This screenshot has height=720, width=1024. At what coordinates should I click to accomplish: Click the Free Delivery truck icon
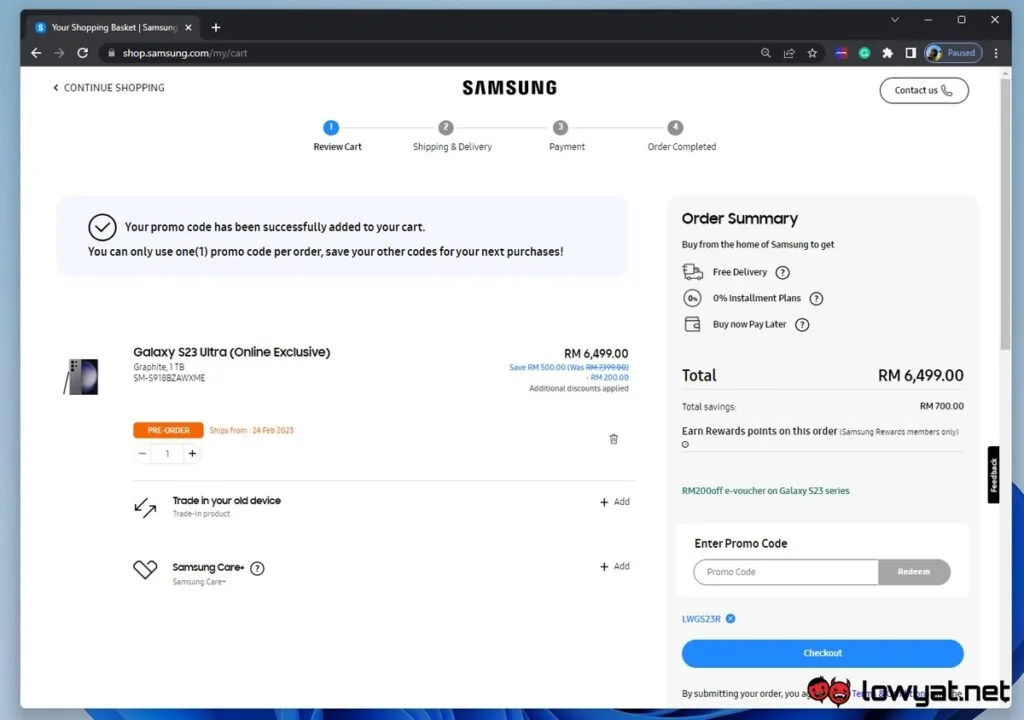(x=692, y=272)
